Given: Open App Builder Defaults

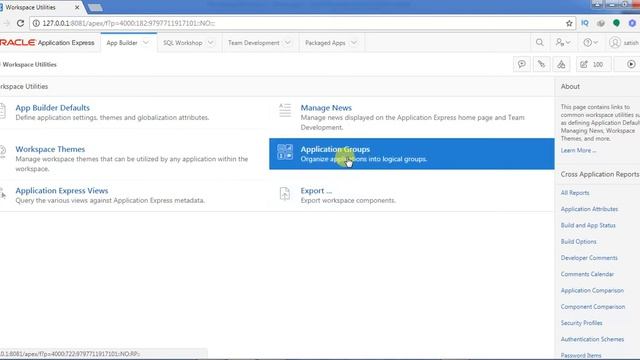Looking at the screenshot, I should [52, 108].
